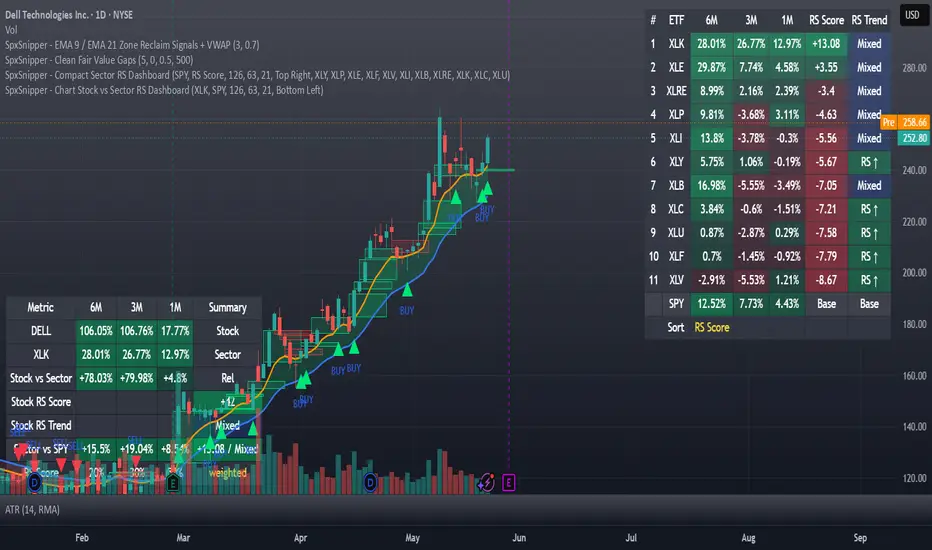932x550 pixels.
Task: Click the Feb label on the time axis
Action: [82, 538]
